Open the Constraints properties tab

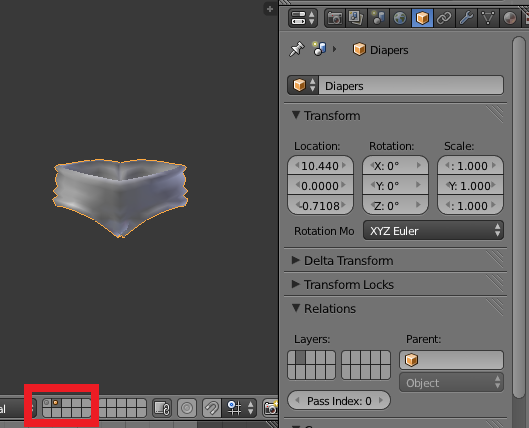[444, 18]
